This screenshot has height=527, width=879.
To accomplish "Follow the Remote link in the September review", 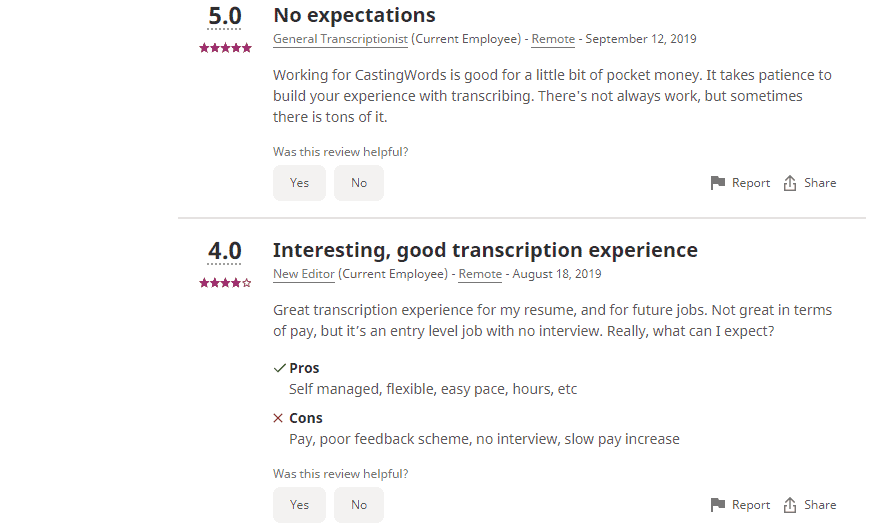I will (553, 39).
